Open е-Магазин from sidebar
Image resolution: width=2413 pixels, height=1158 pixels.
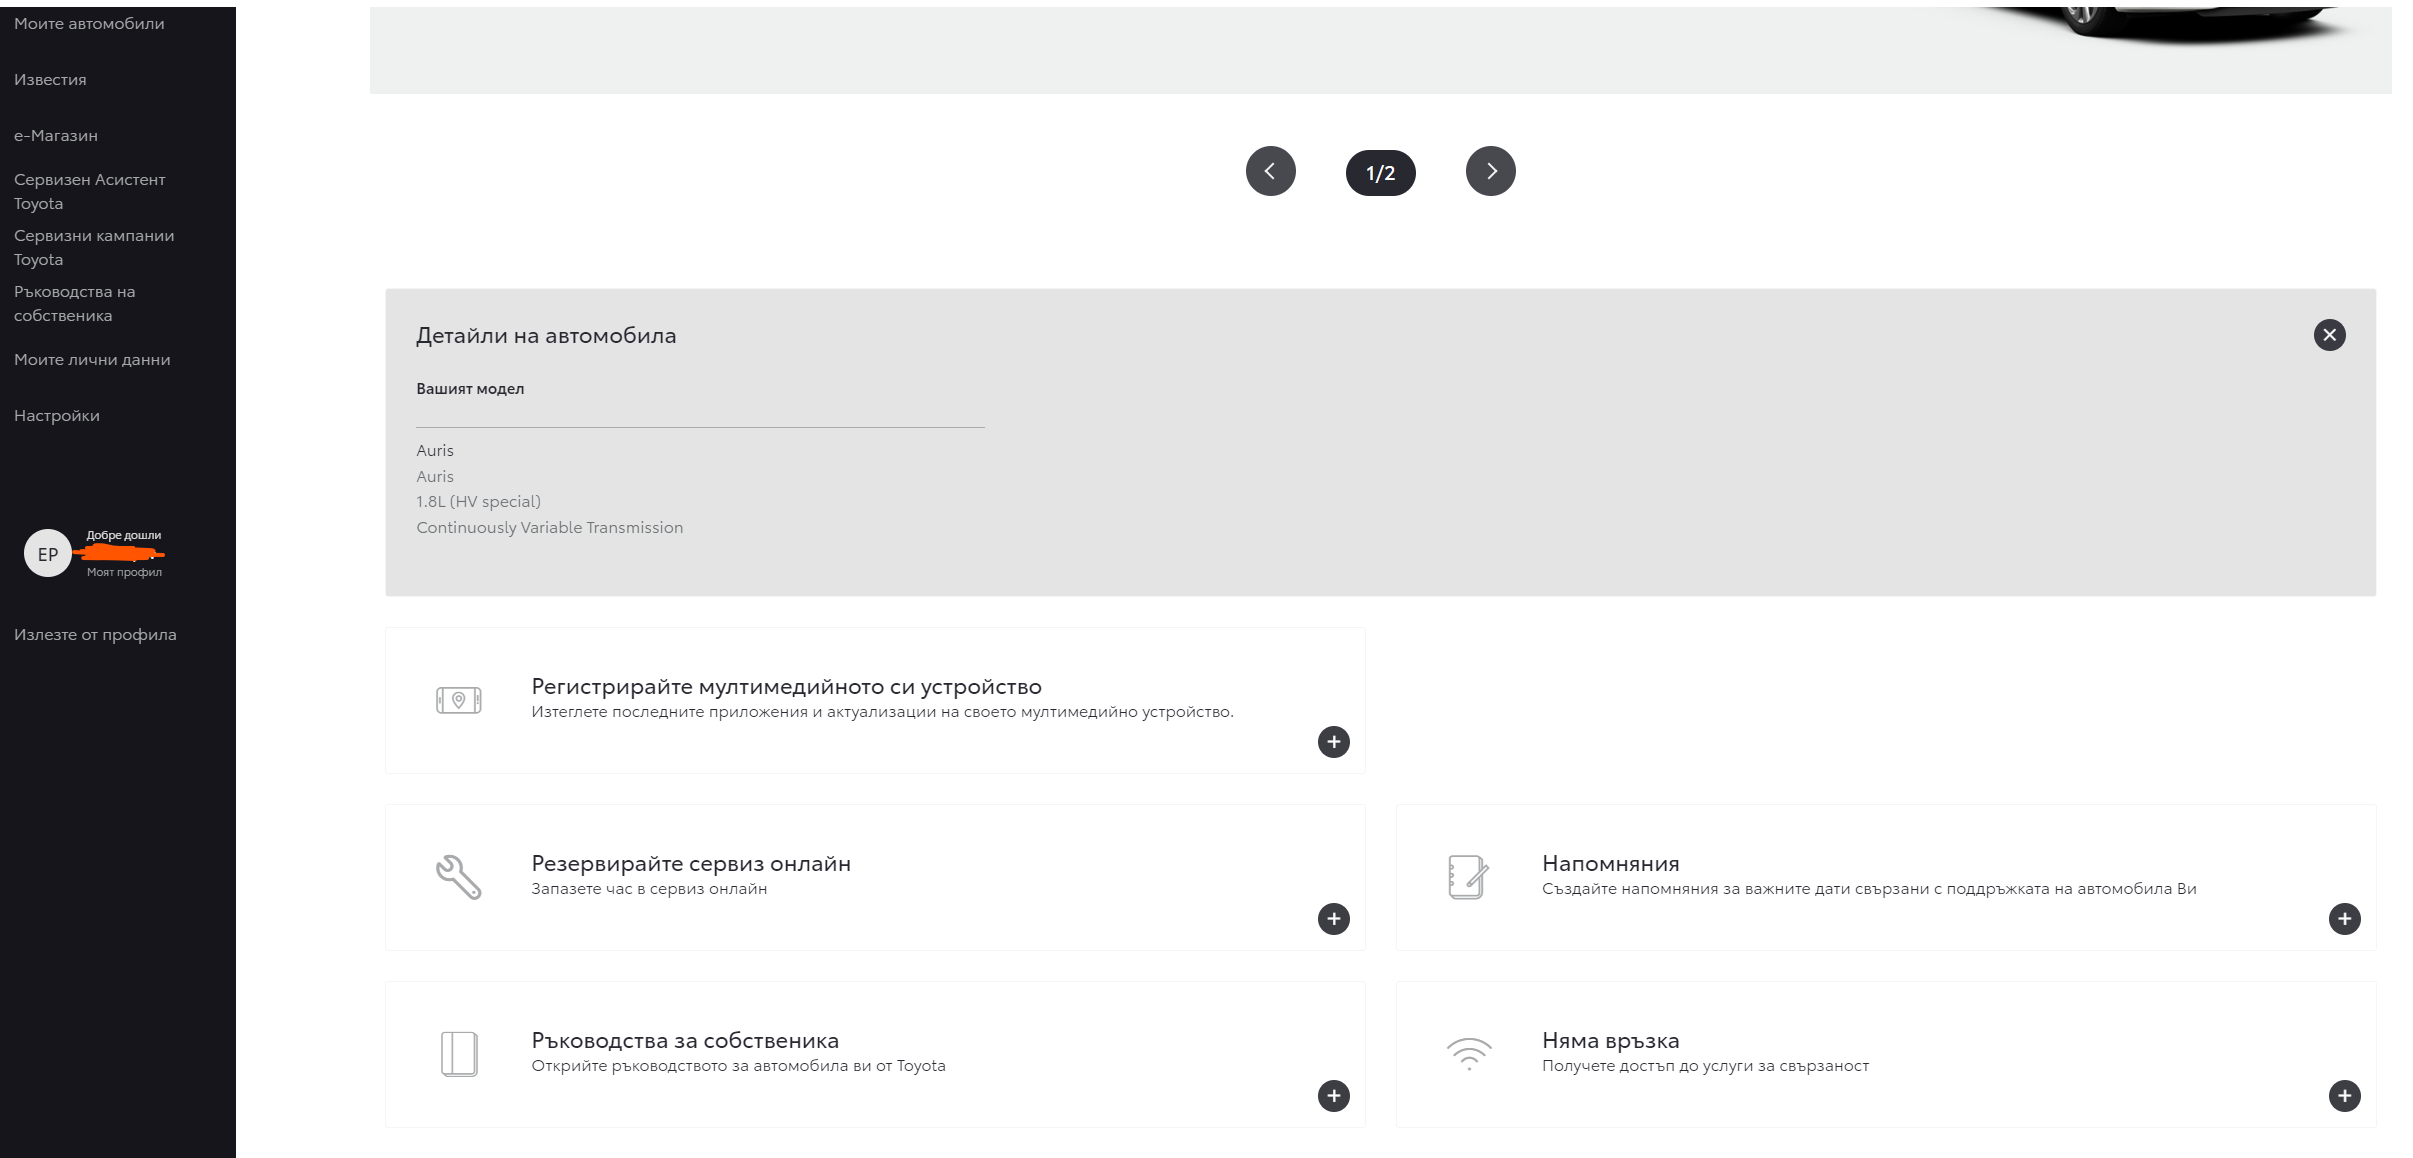point(56,135)
